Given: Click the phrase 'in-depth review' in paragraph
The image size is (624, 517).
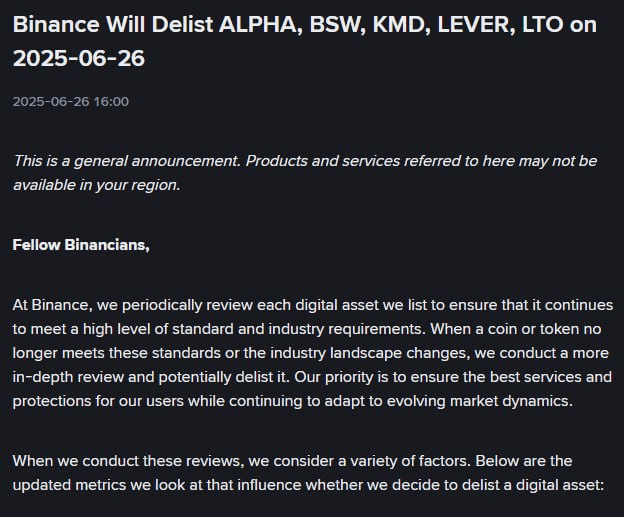Looking at the screenshot, I should [x=68, y=377].
